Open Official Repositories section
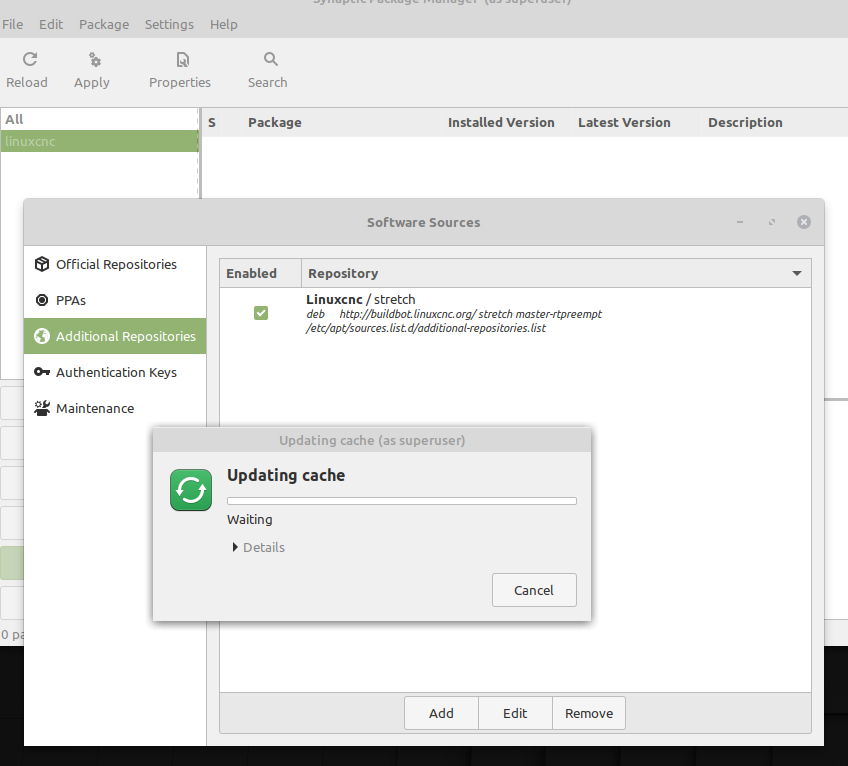This screenshot has height=766, width=848. pyautogui.click(x=115, y=265)
